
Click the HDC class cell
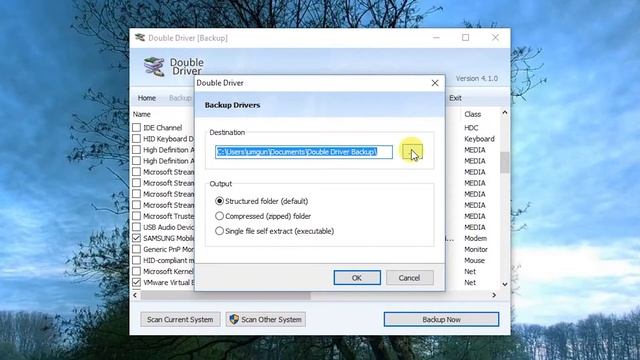[471, 128]
